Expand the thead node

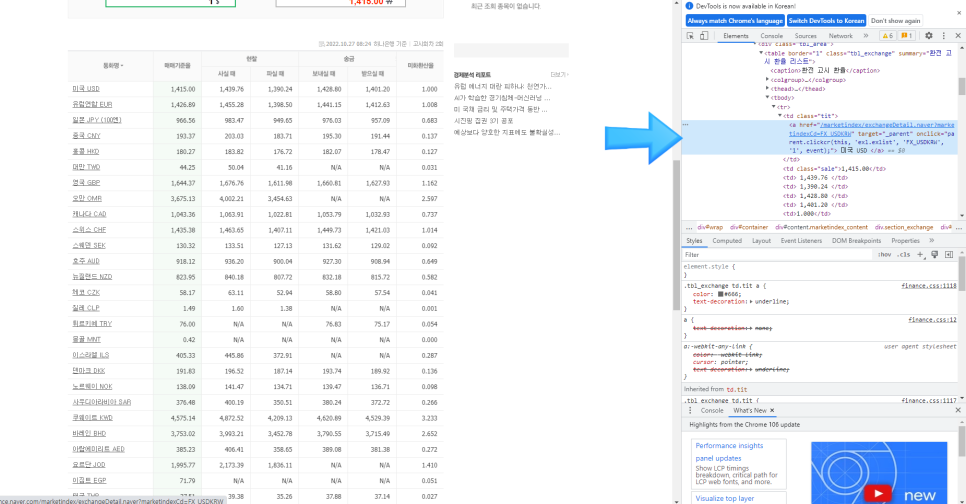(767, 89)
